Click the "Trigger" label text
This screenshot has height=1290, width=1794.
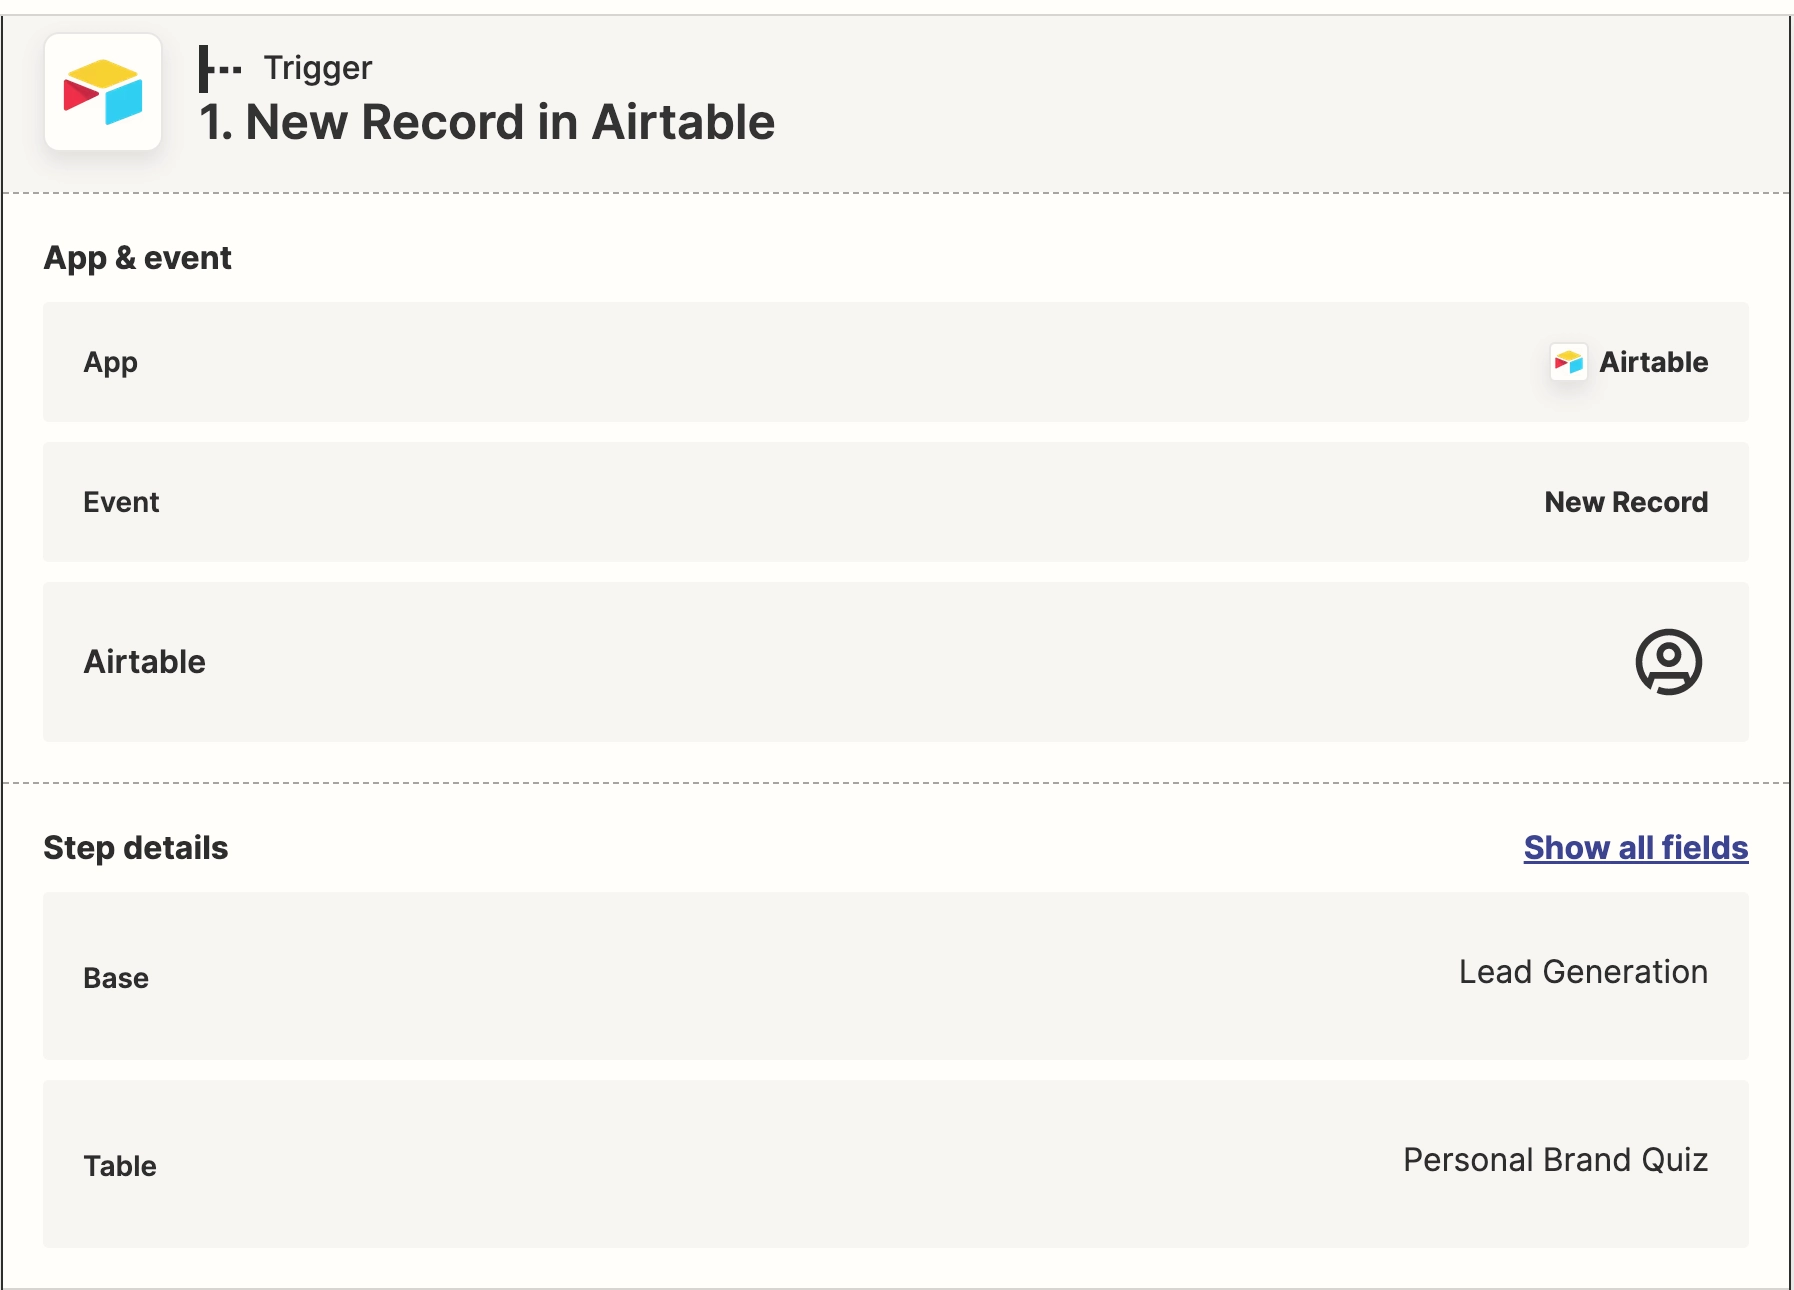click(318, 68)
